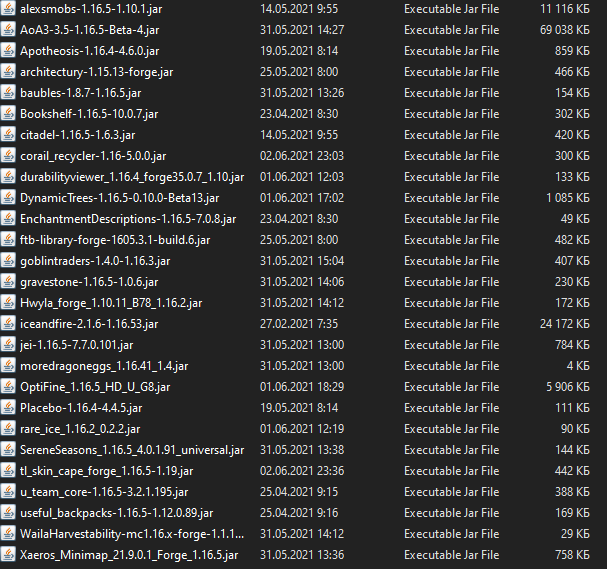Screen dimensions: 607x569
Task: Select file name gravestone-1.16.5-1.0.6.jar
Action: click(x=89, y=282)
